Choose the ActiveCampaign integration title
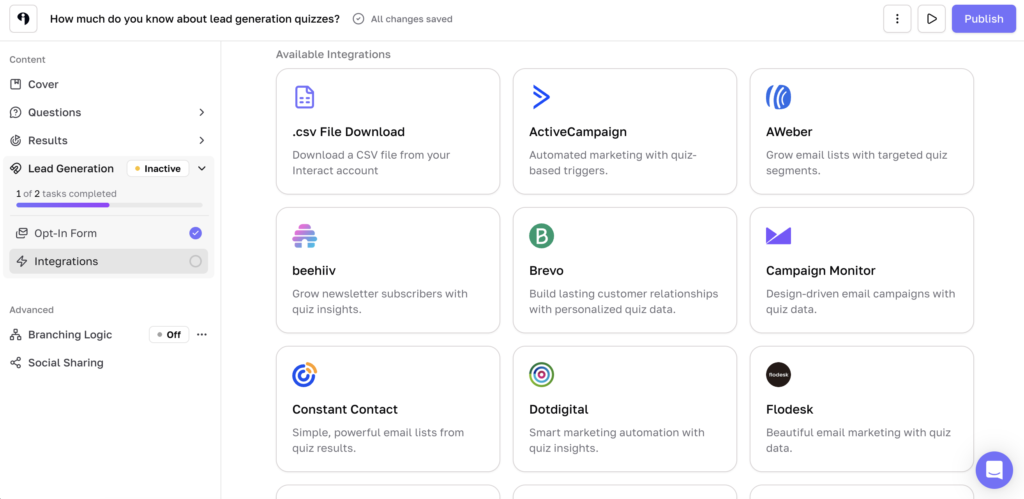This screenshot has width=1024, height=499. [x=578, y=132]
